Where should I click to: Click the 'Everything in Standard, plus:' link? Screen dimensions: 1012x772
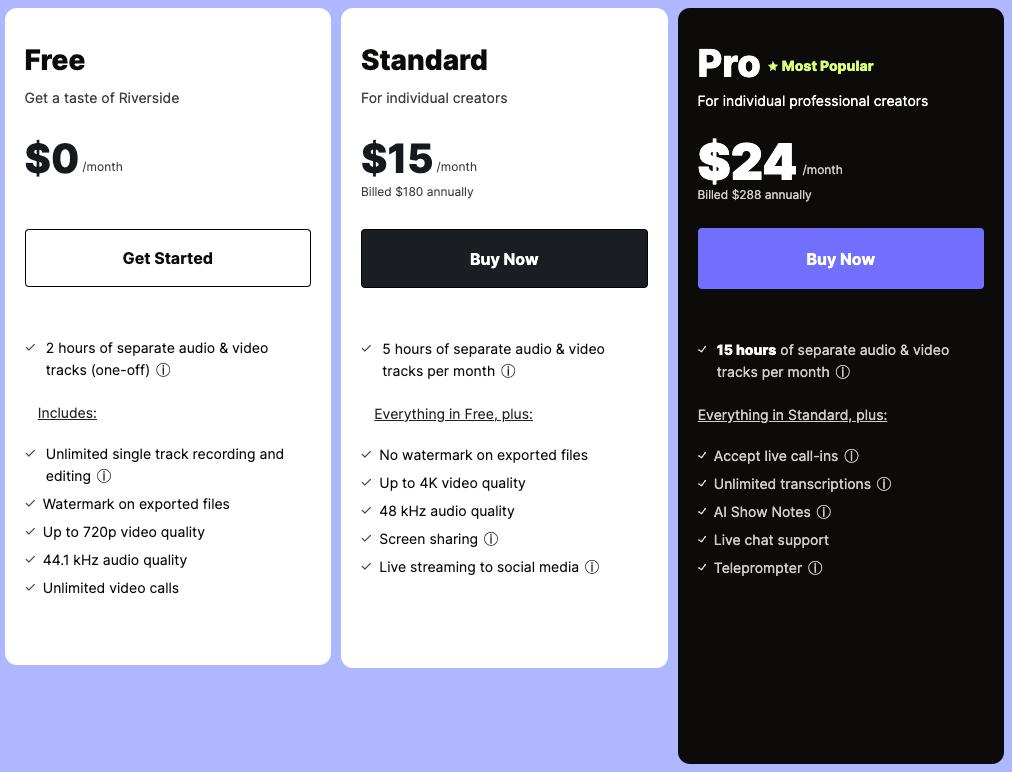click(x=792, y=415)
